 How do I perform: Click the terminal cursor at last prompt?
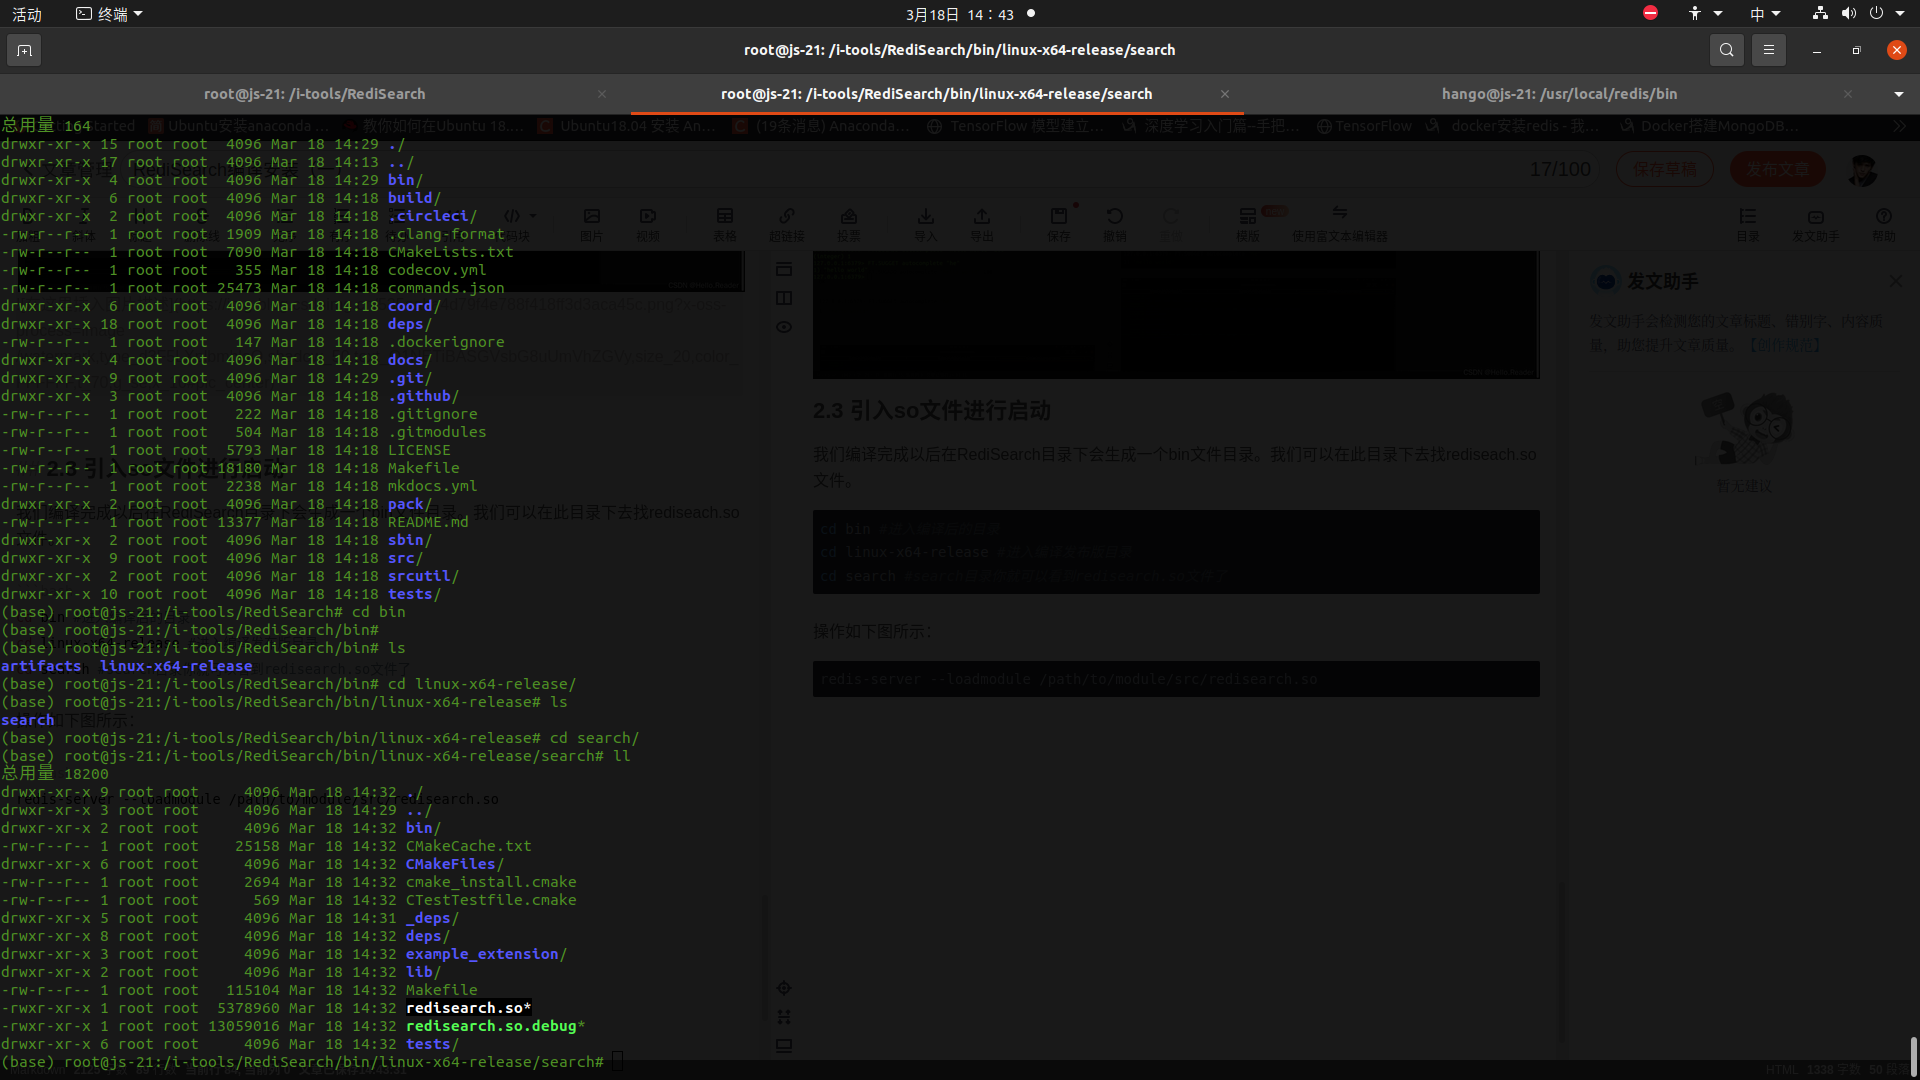click(617, 1062)
